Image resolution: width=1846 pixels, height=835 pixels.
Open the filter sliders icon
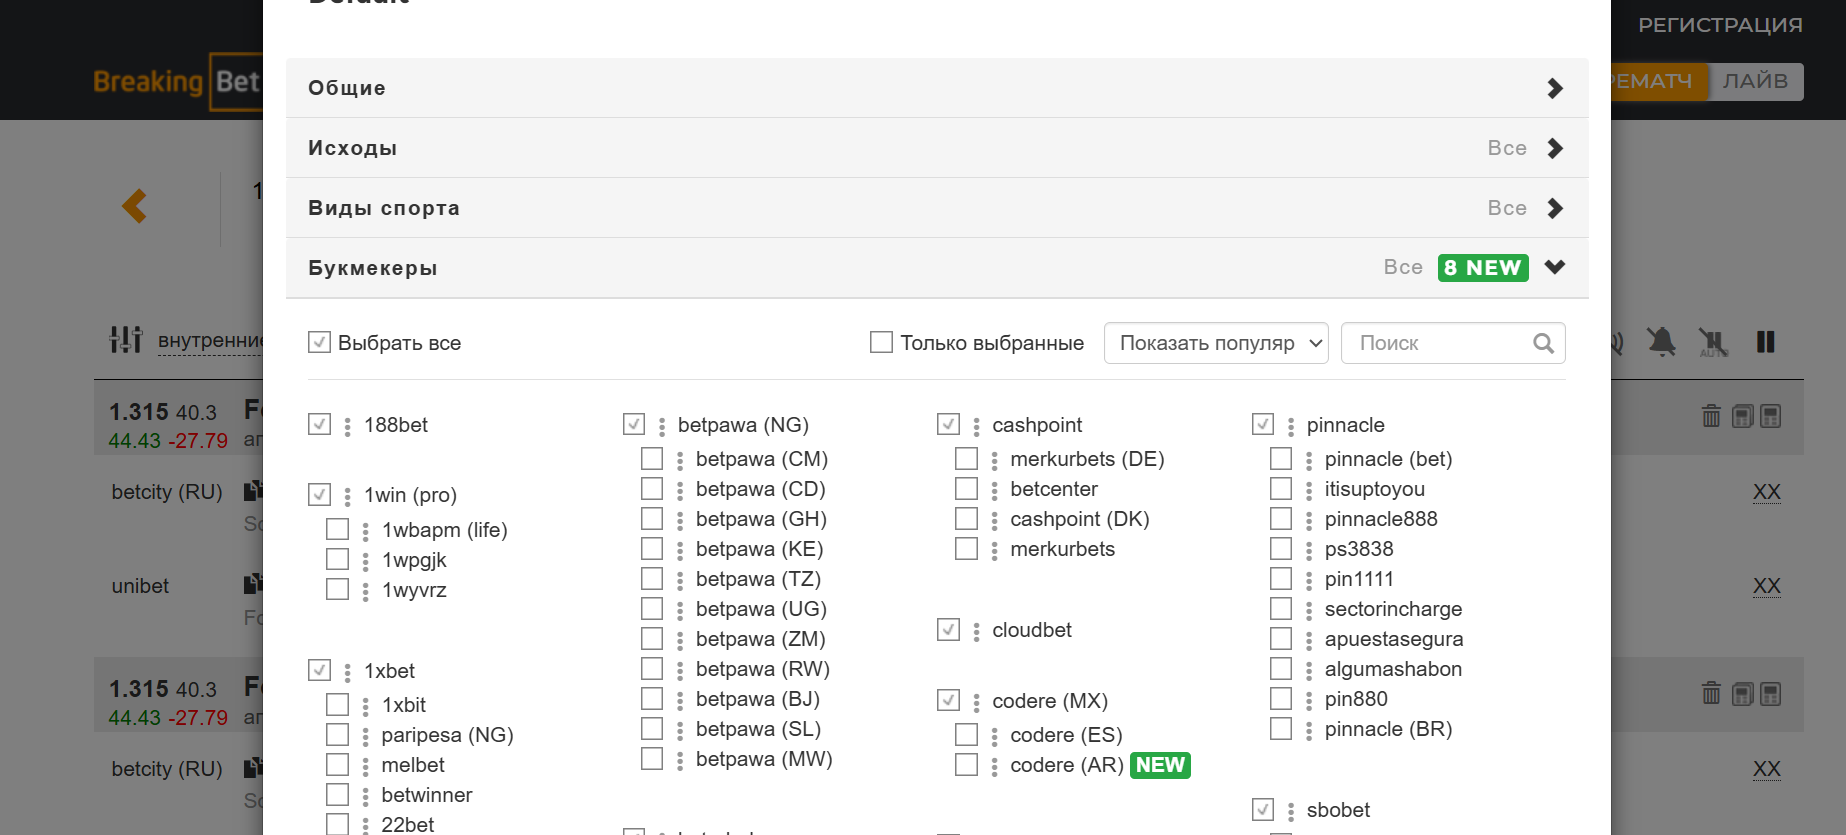point(126,340)
